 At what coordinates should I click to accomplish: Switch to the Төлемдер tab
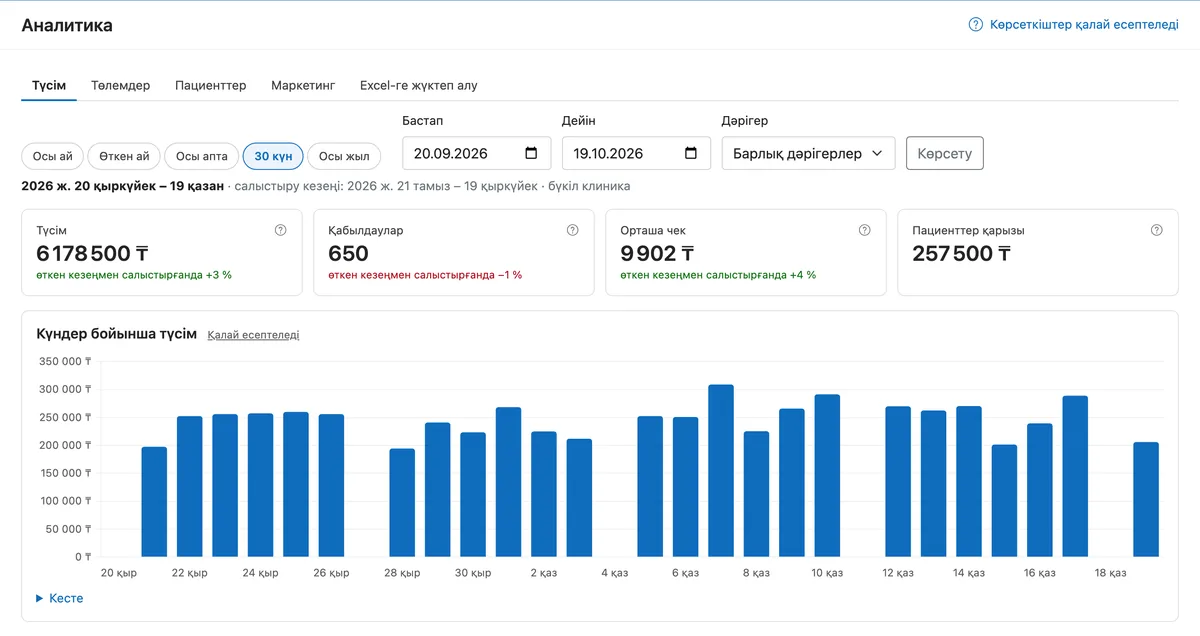[x=121, y=85]
